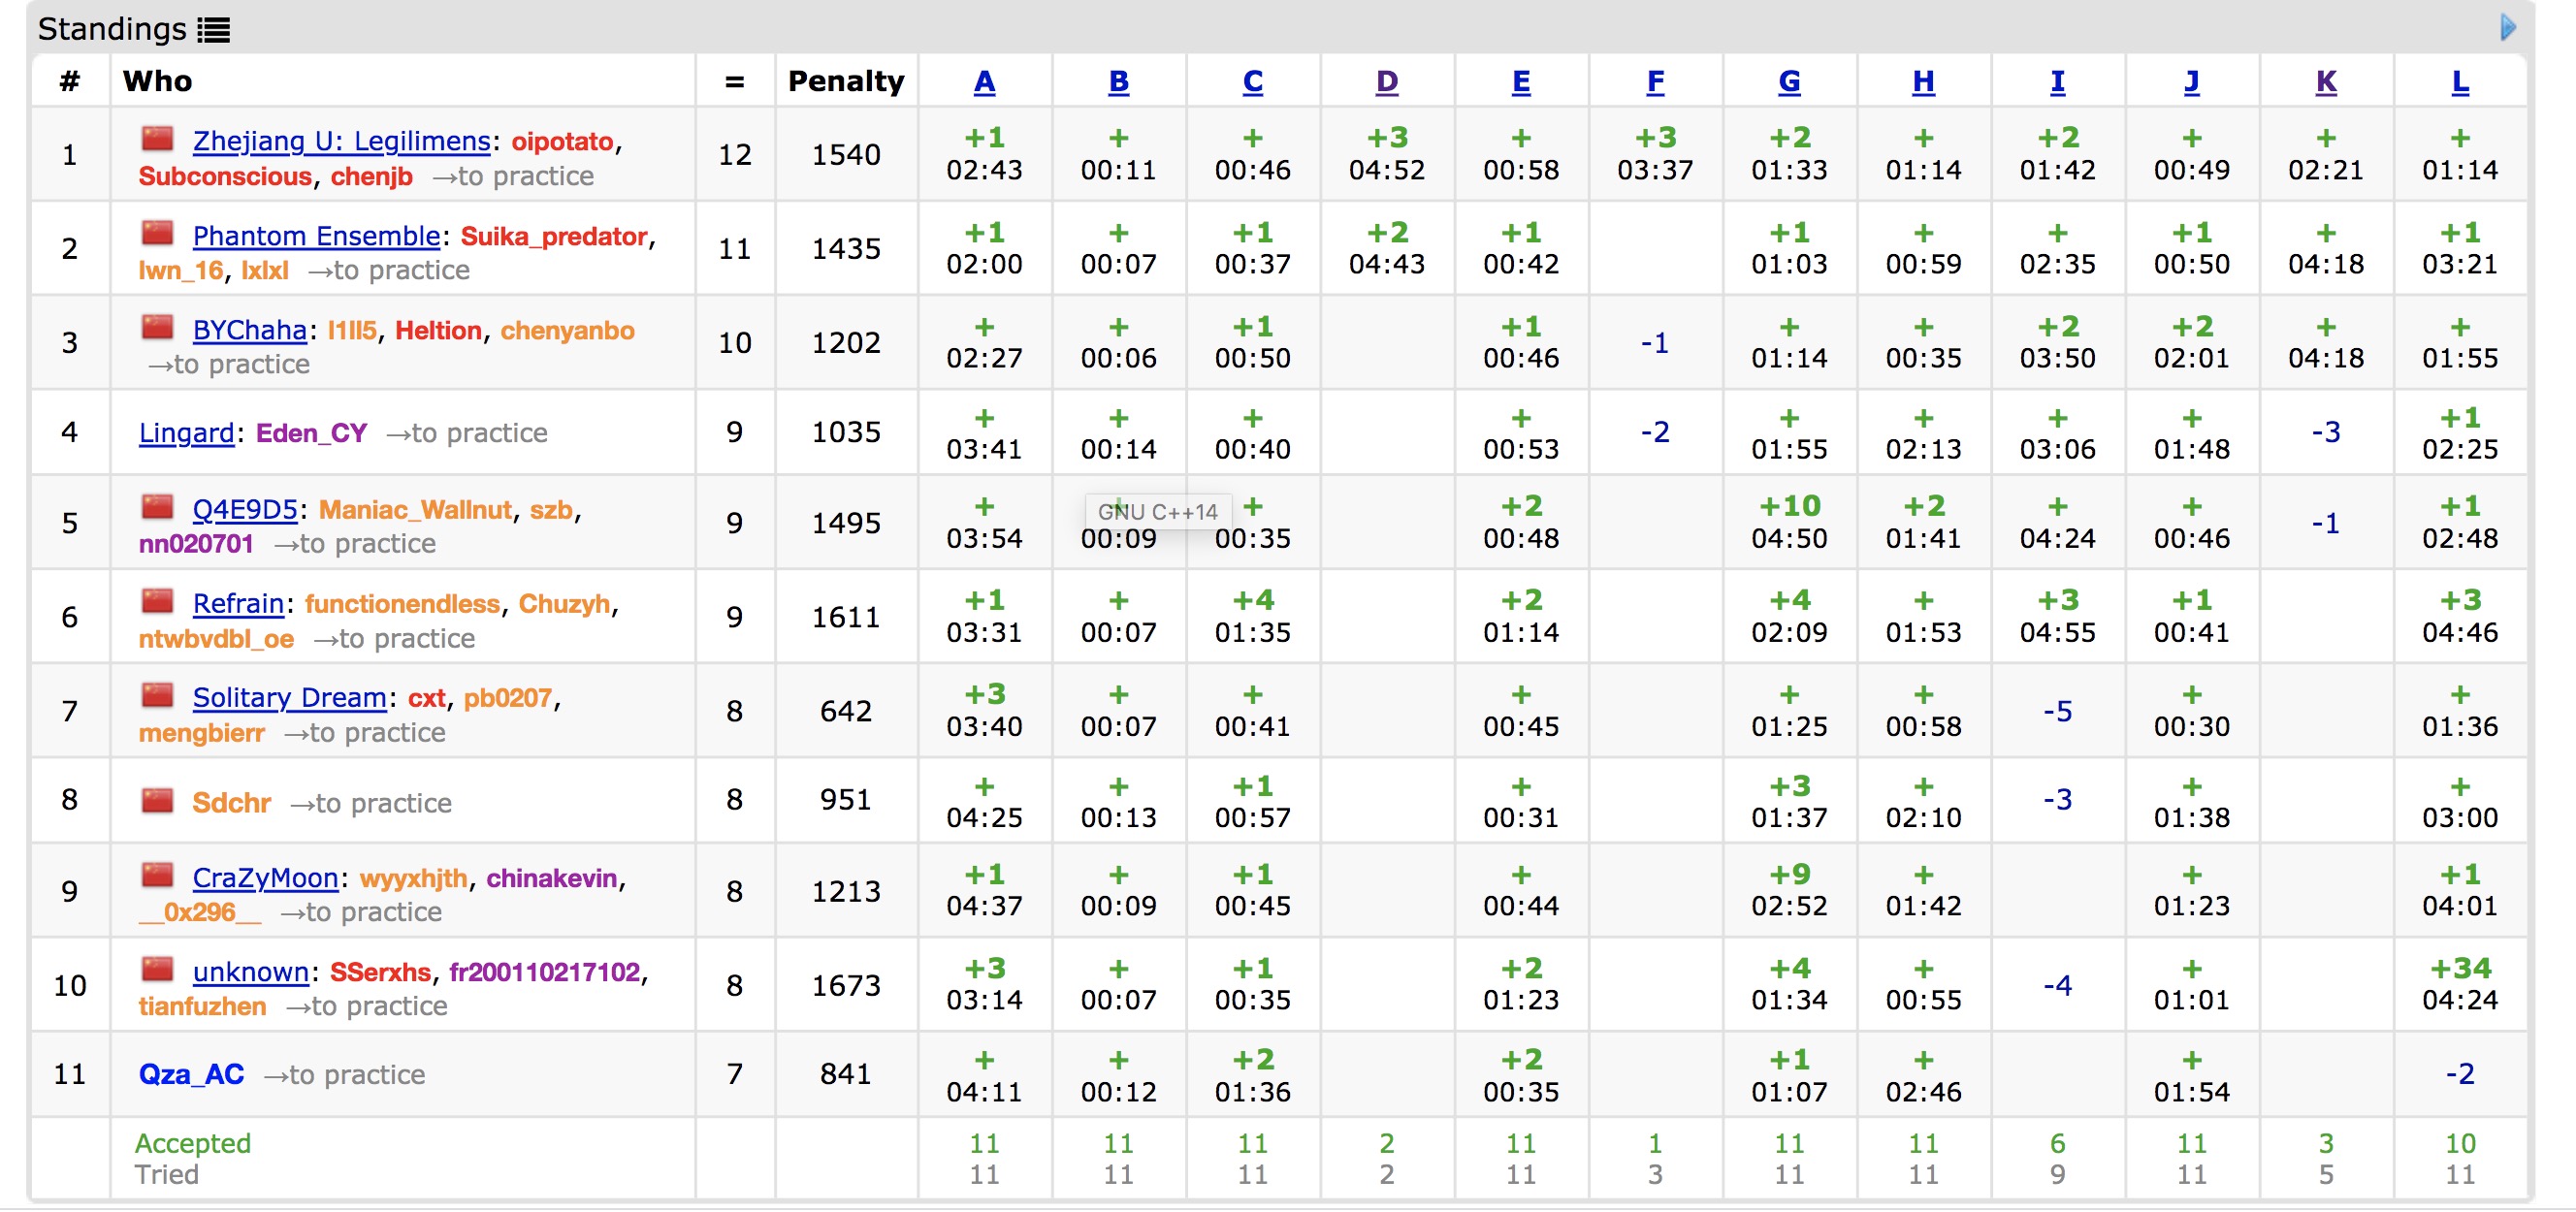Image resolution: width=2576 pixels, height=1212 pixels.
Task: Open problem D column header link
Action: tap(1386, 81)
